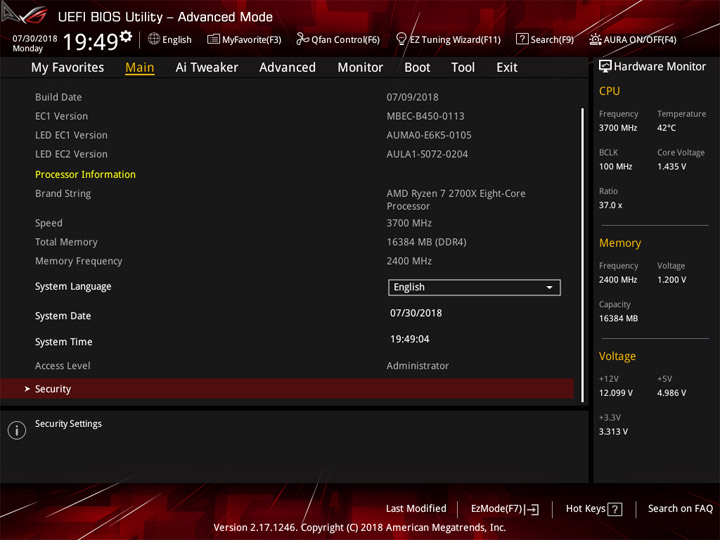Click Brand String AMD Ryzen 7 value
Screen dimensions: 720x540
[x=456, y=200]
